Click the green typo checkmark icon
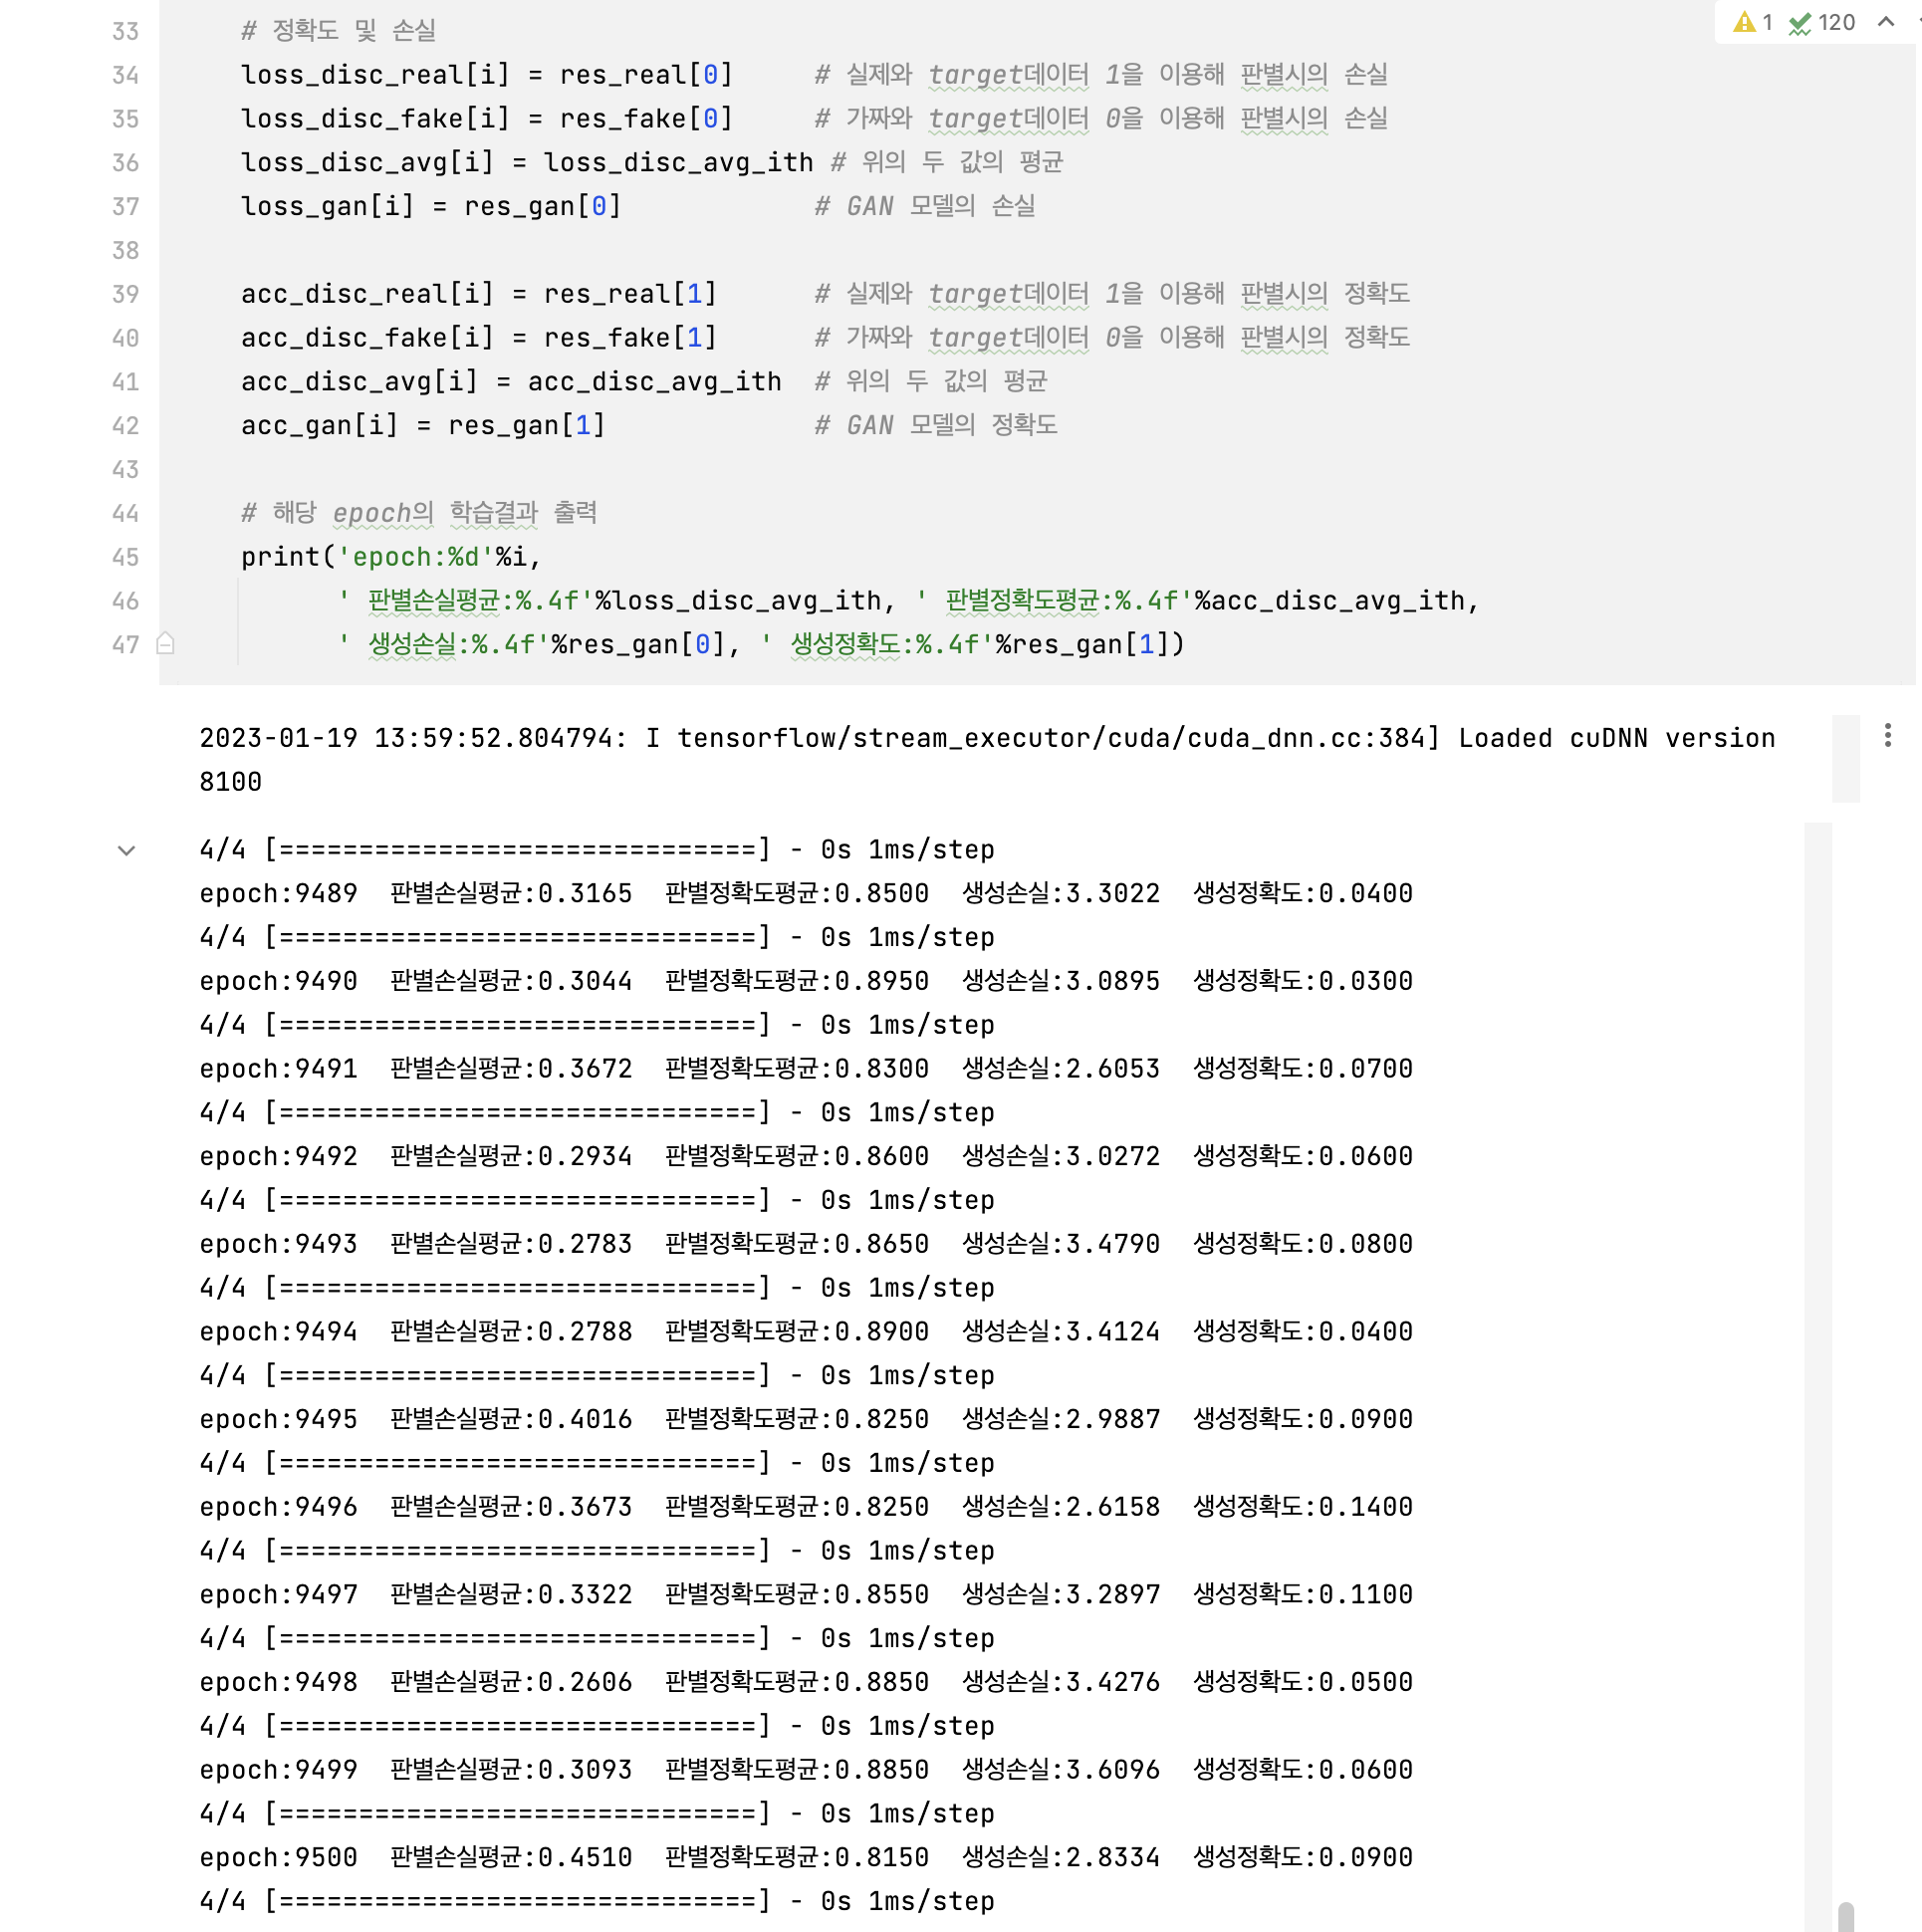This screenshot has width=1922, height=1932. [1800, 23]
